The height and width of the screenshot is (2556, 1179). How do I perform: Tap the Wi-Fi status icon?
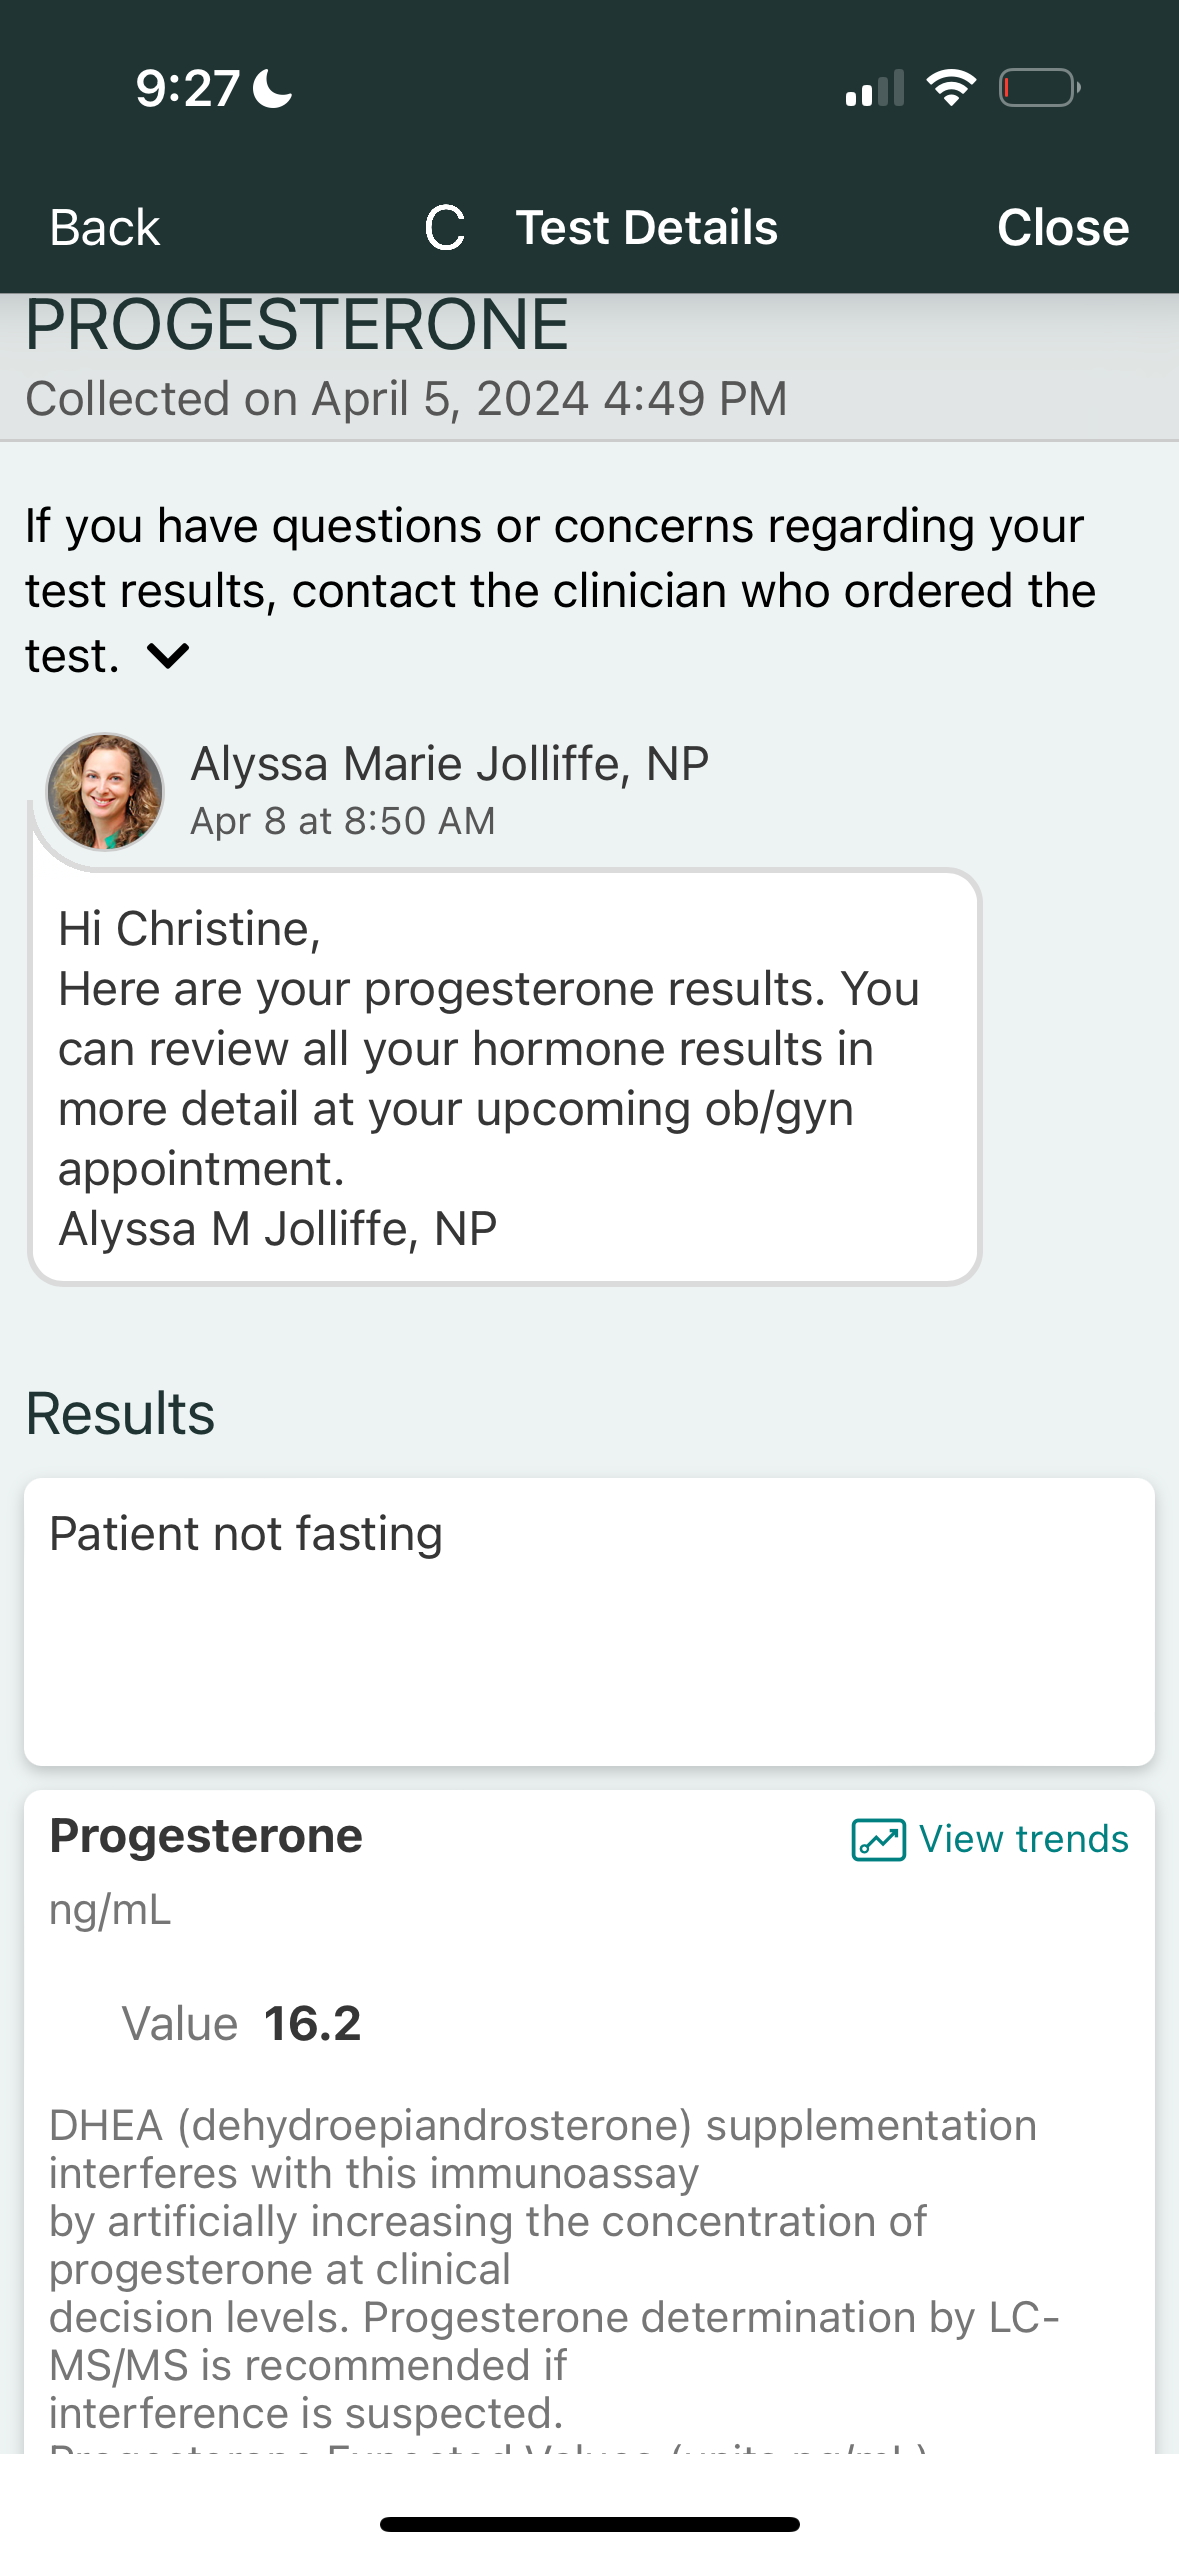[x=951, y=88]
